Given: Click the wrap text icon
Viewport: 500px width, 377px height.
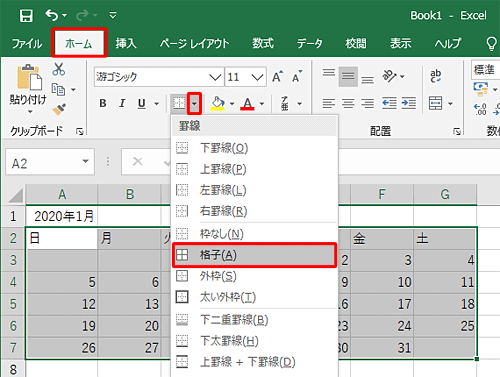Looking at the screenshot, I should [435, 76].
